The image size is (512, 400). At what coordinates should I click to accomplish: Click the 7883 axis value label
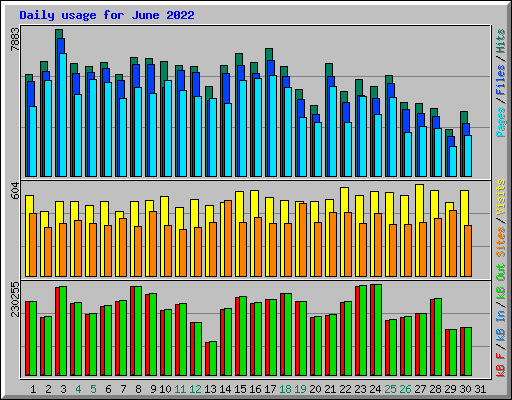point(15,39)
